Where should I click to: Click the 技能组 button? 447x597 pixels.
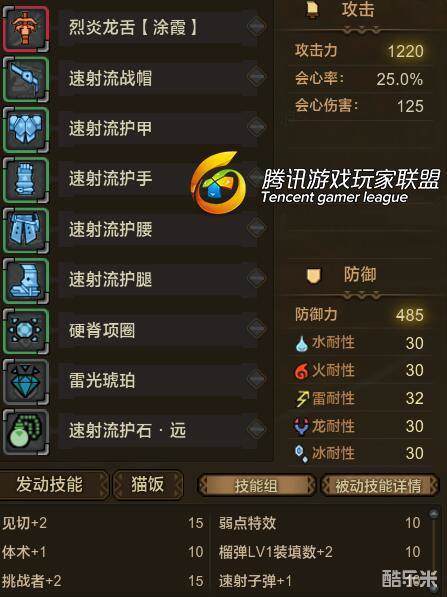coord(256,485)
